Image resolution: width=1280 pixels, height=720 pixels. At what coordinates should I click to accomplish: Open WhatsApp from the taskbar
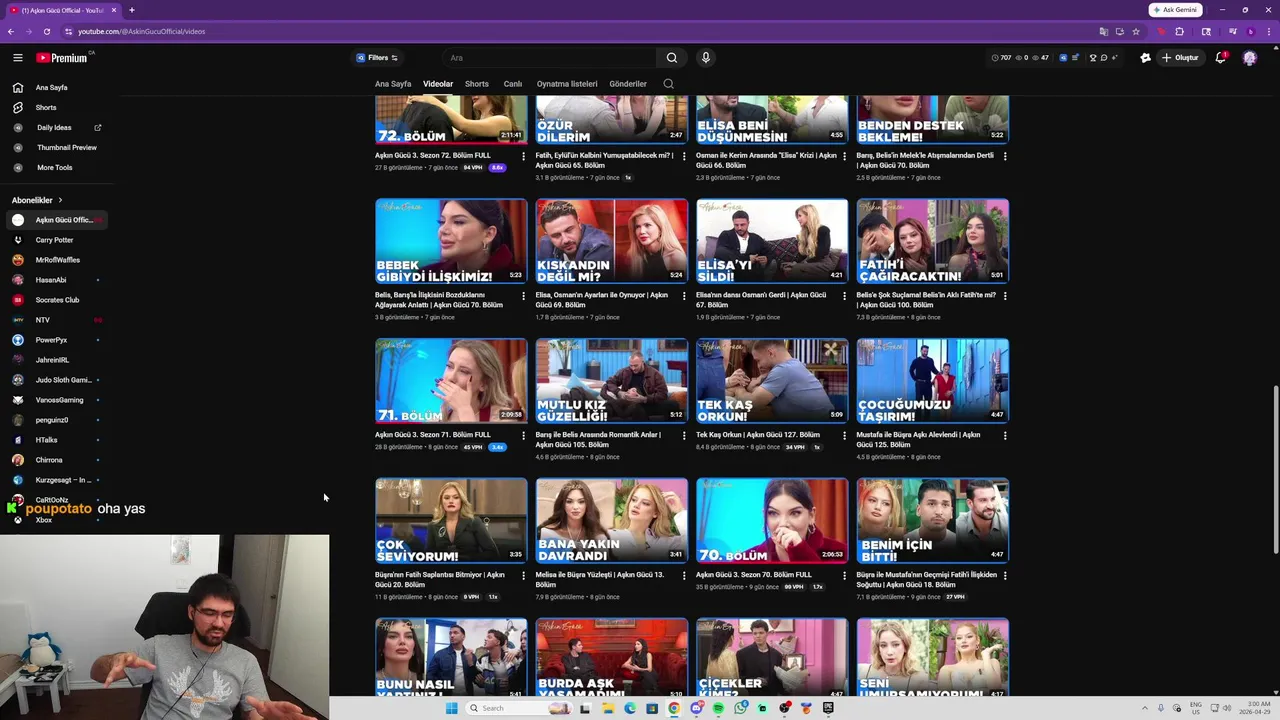740,708
